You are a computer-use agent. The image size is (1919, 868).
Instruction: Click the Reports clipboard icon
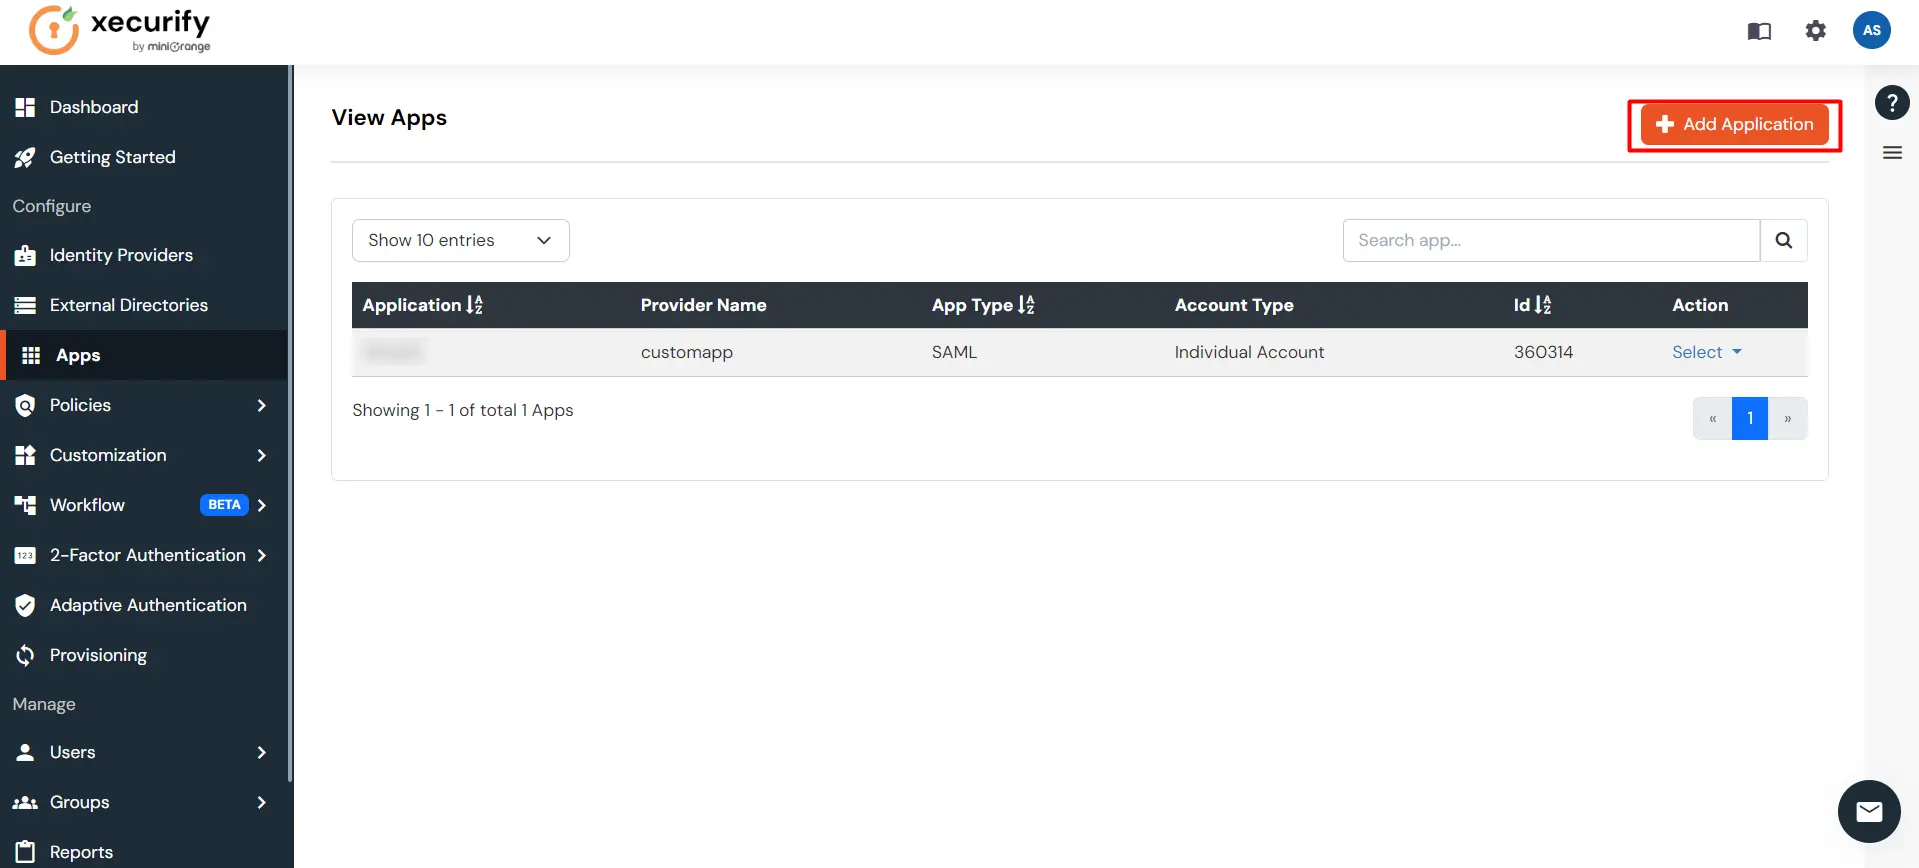click(25, 851)
